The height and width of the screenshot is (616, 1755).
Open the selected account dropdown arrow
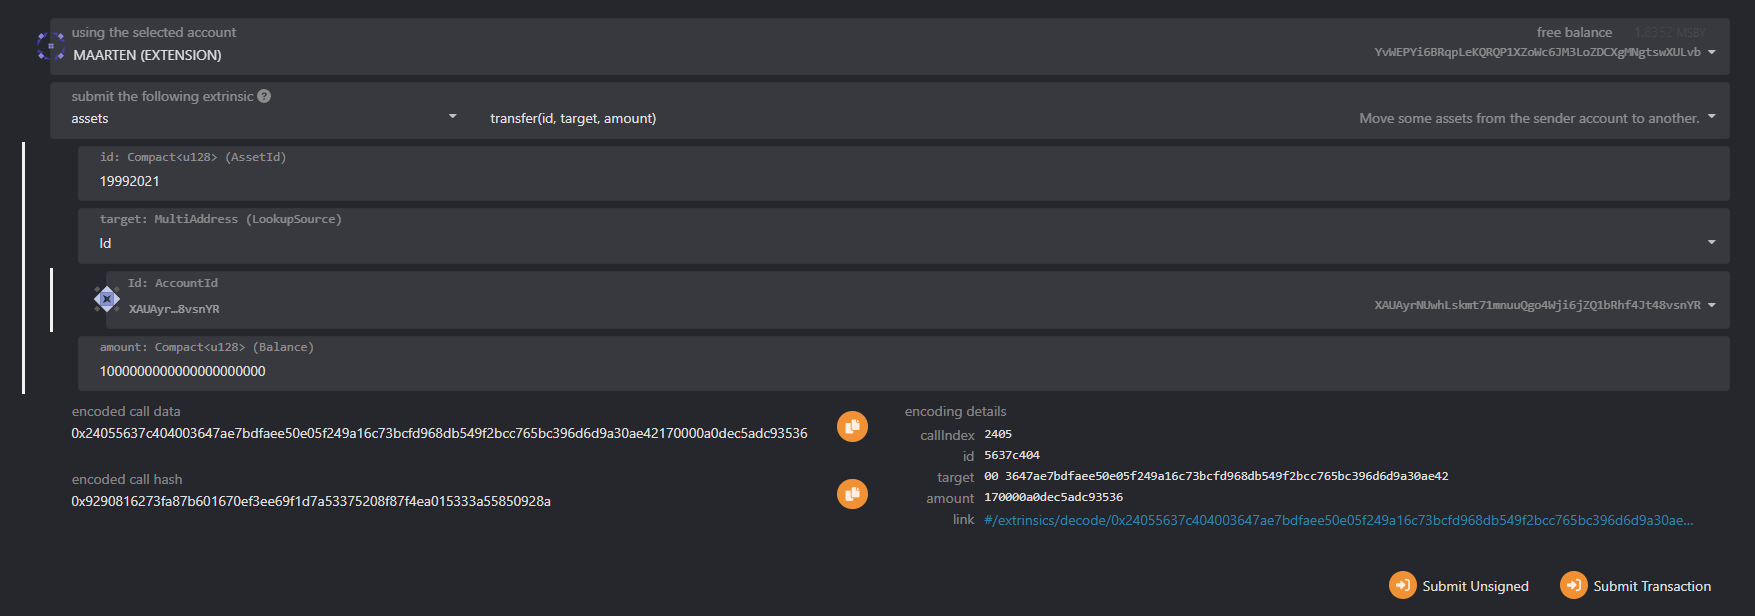tap(1712, 52)
